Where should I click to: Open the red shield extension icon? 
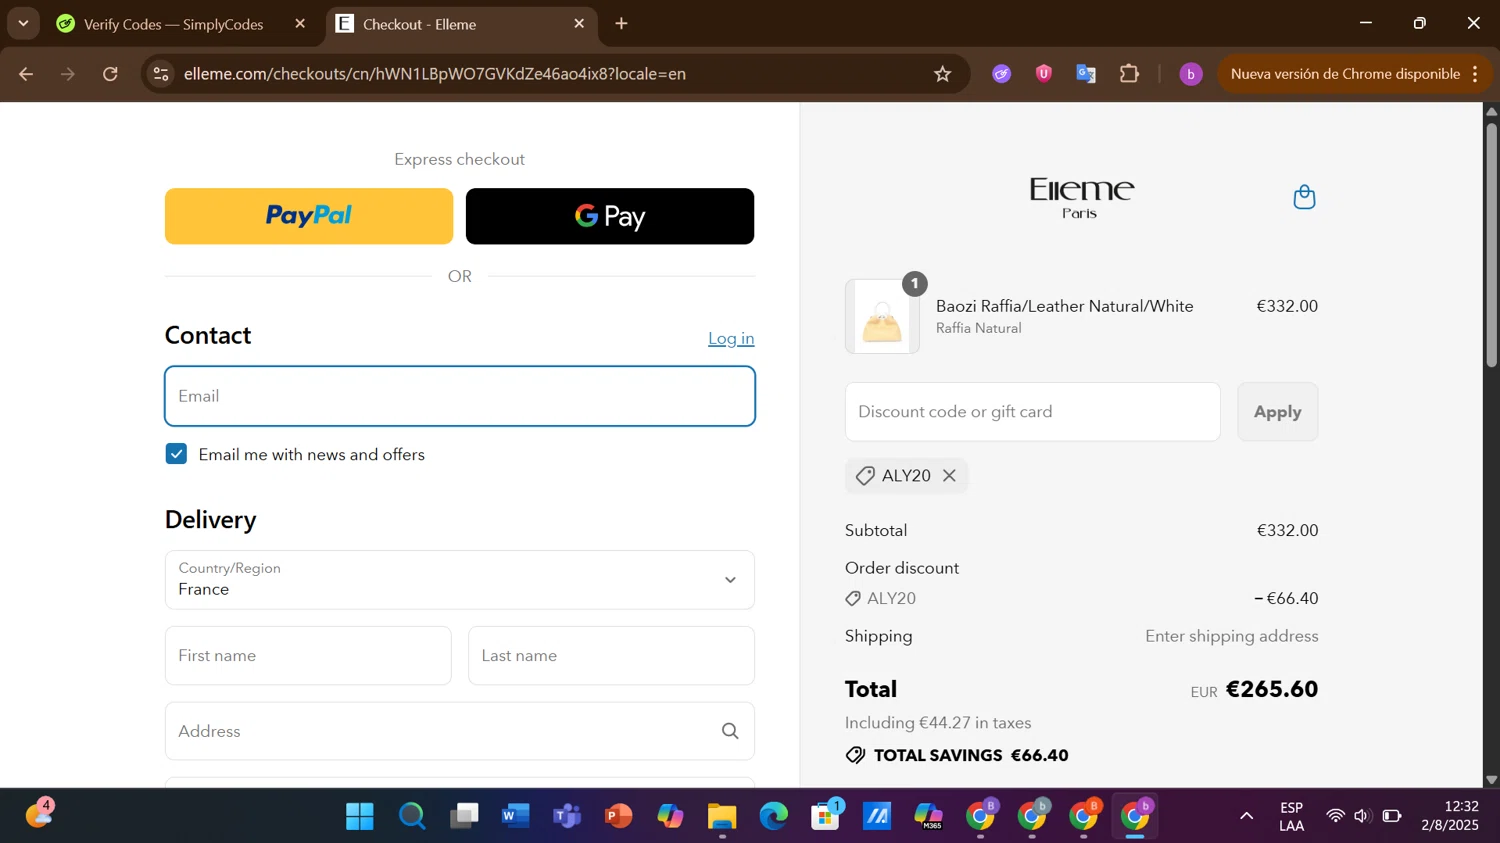click(1044, 74)
